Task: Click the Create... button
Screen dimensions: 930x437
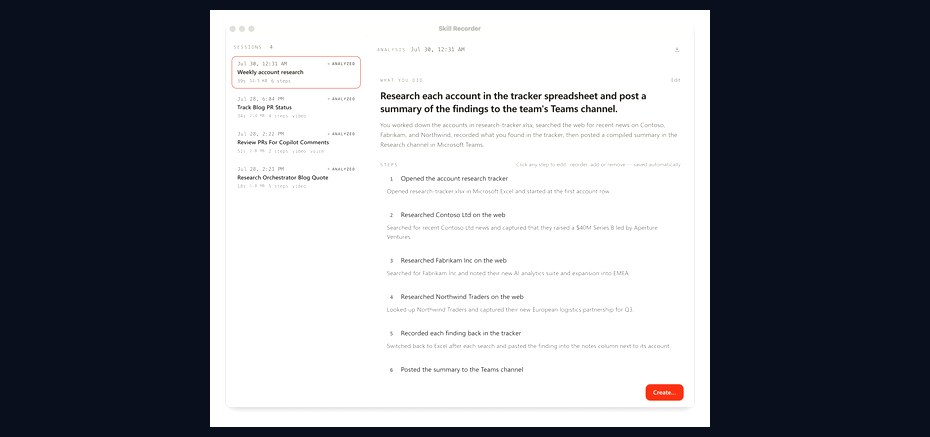Action: click(x=664, y=393)
